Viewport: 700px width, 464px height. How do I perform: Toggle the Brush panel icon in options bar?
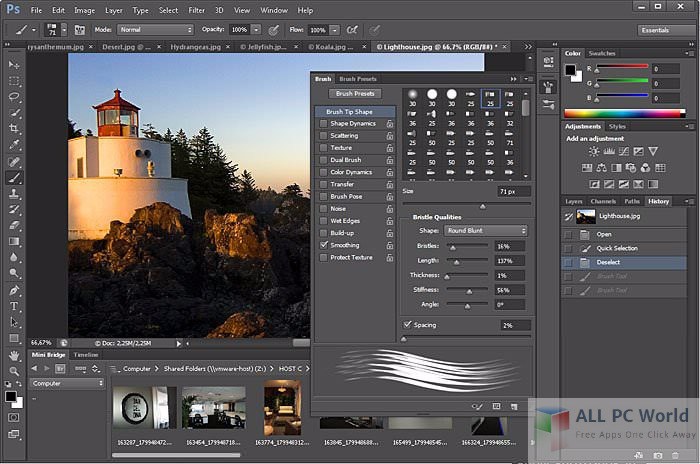pos(79,30)
